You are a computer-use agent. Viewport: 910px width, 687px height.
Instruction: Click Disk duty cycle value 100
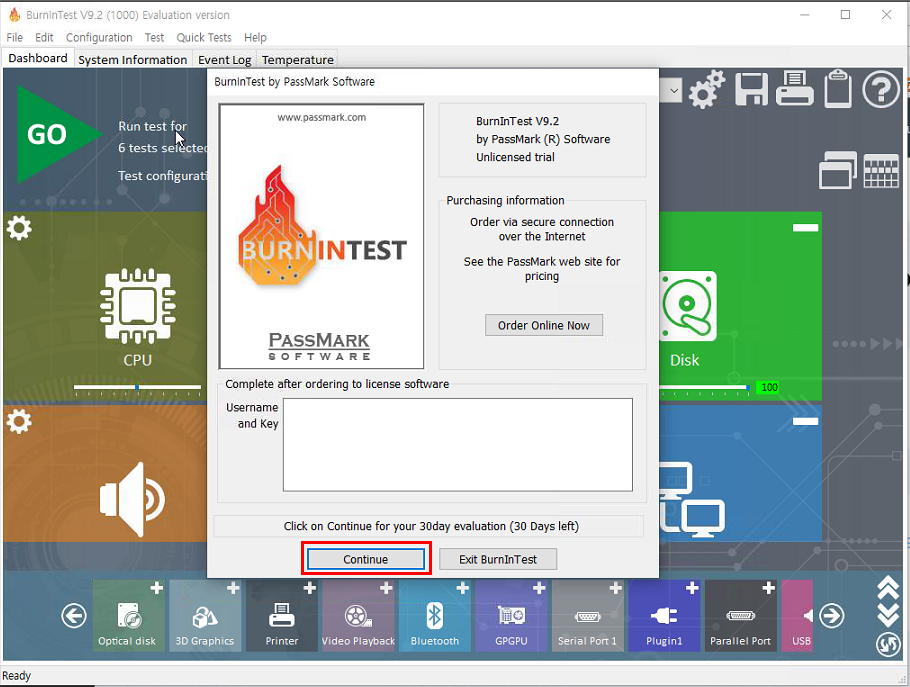tap(769, 387)
